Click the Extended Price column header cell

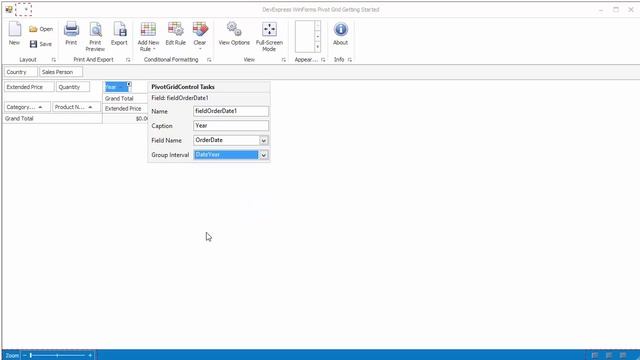pos(125,109)
